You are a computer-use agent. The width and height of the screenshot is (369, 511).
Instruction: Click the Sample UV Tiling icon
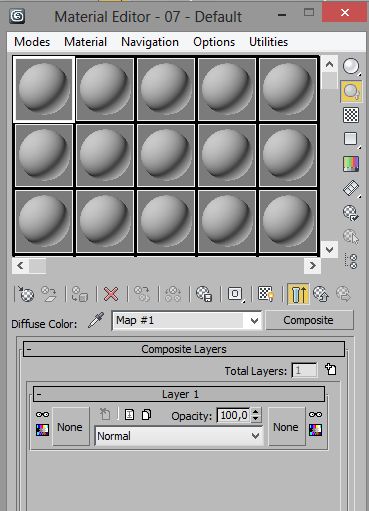click(x=351, y=139)
